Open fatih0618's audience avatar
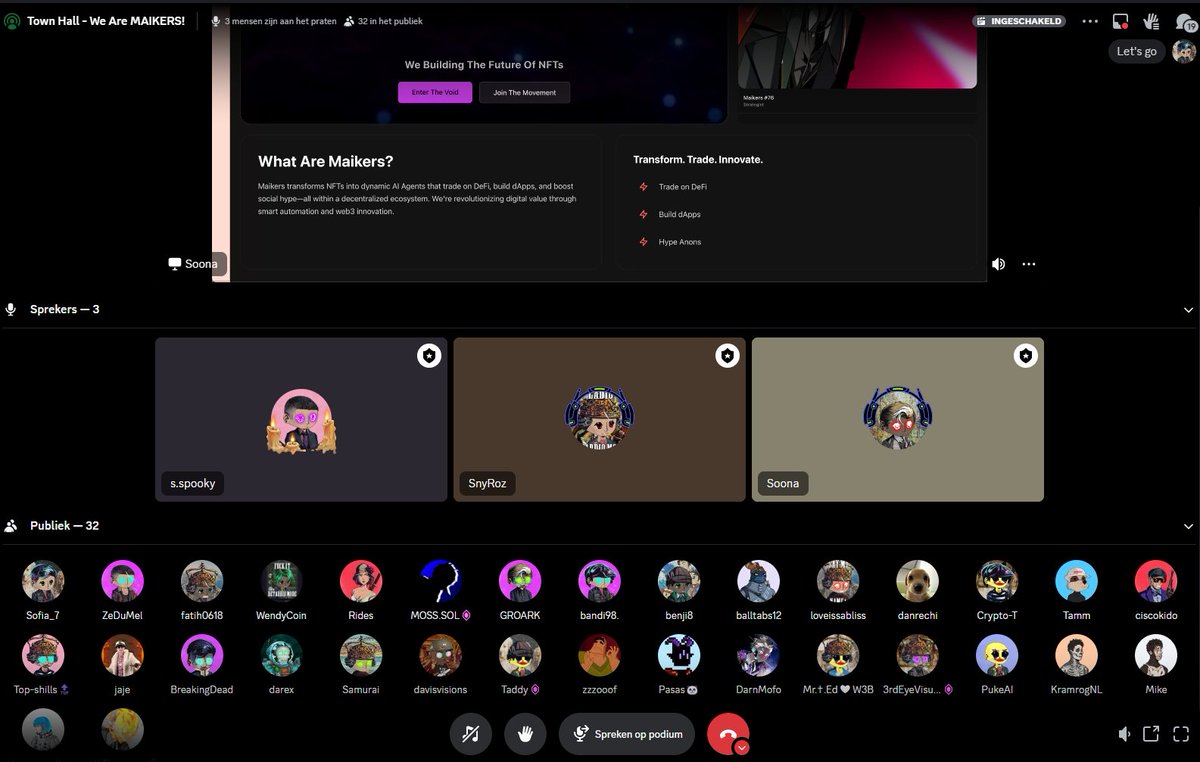Viewport: 1200px width, 762px height. (x=202, y=581)
